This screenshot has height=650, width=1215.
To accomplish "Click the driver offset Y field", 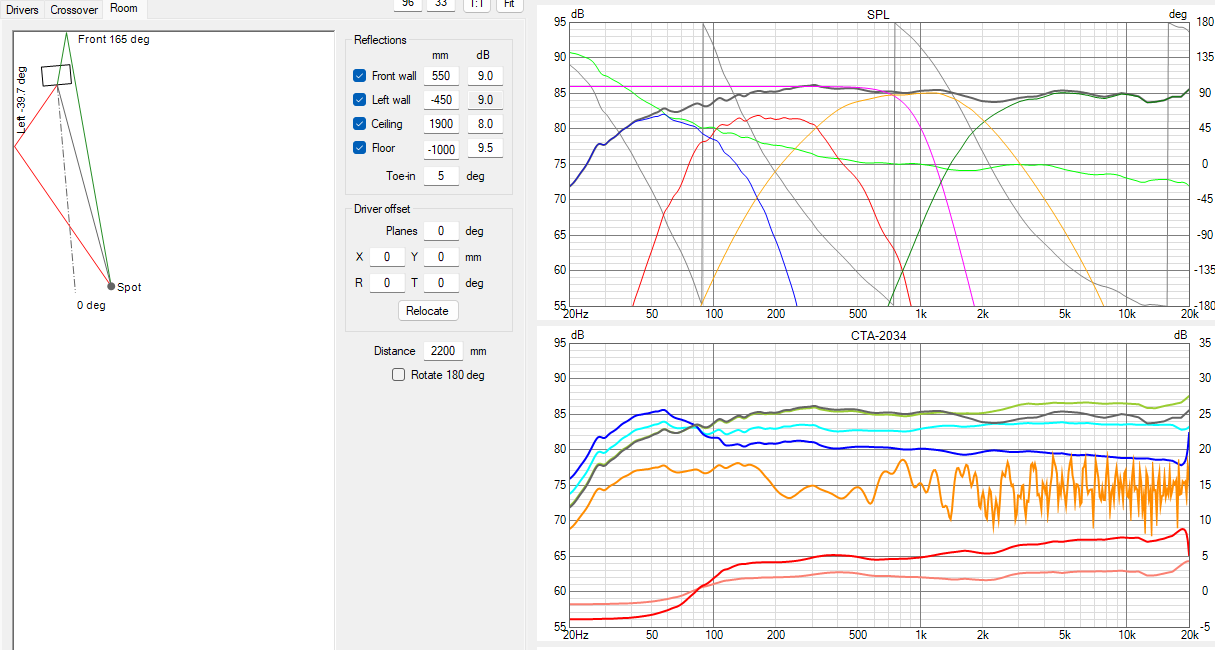I will click(441, 257).
